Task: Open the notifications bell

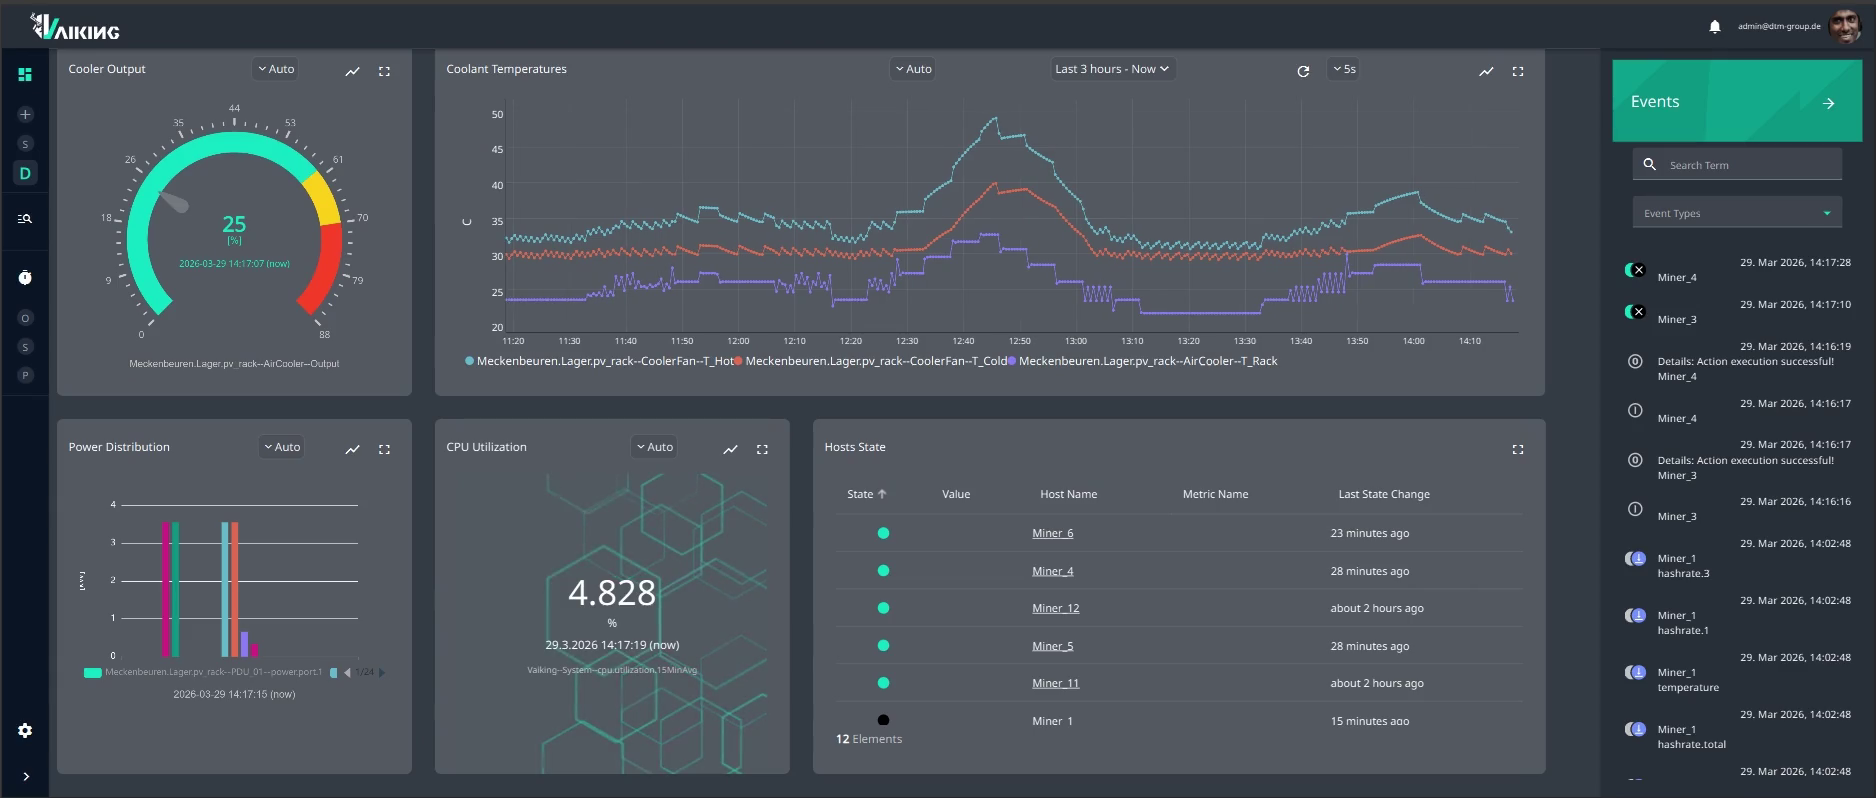Action: point(1714,27)
